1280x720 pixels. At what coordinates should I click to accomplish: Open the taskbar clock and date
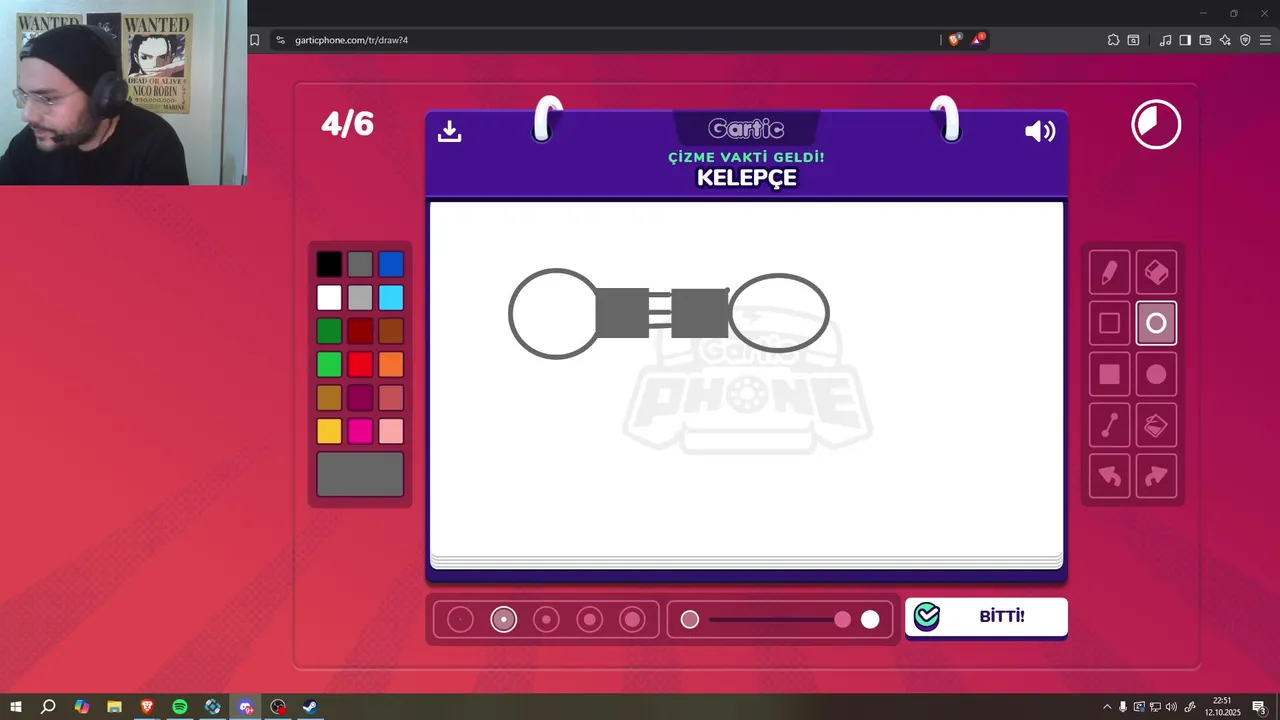(1221, 706)
